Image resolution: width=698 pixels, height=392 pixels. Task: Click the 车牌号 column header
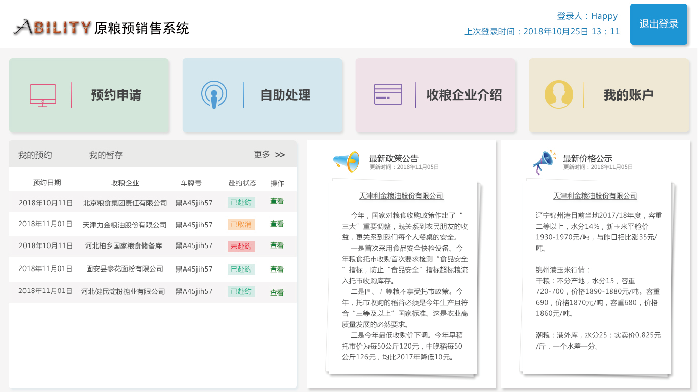[x=191, y=183]
